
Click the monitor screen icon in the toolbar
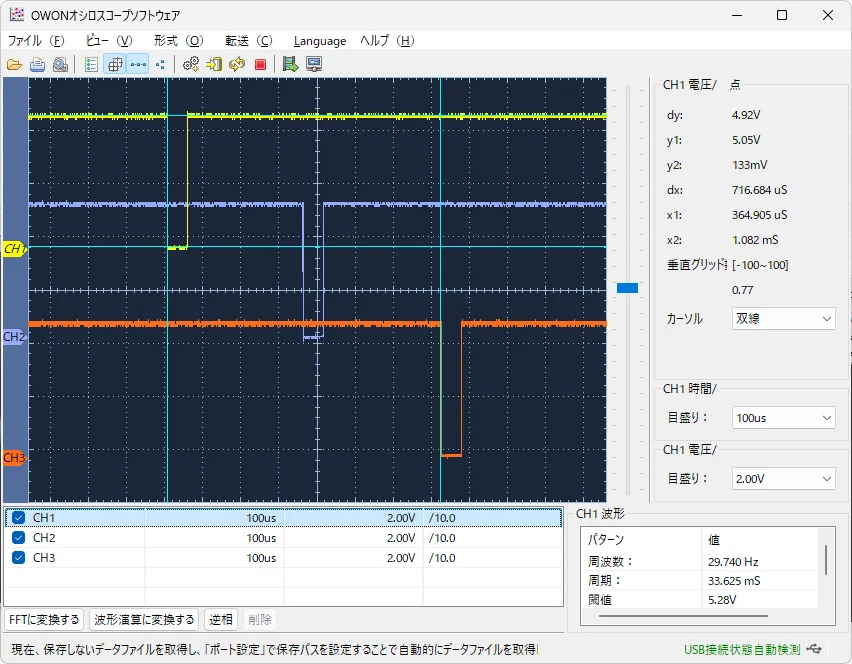[x=314, y=65]
